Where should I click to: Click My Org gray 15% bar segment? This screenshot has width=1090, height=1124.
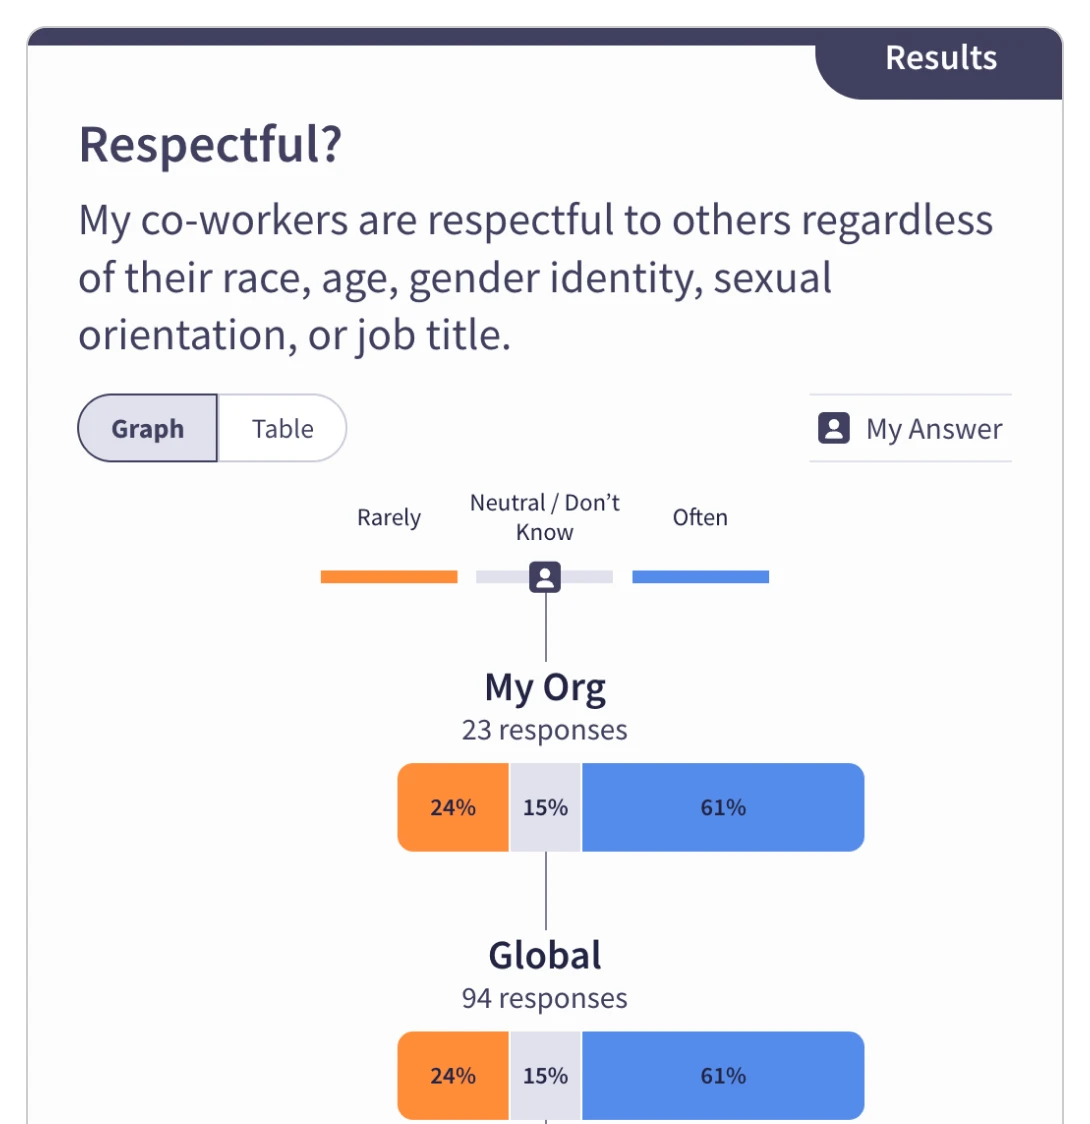(x=545, y=807)
